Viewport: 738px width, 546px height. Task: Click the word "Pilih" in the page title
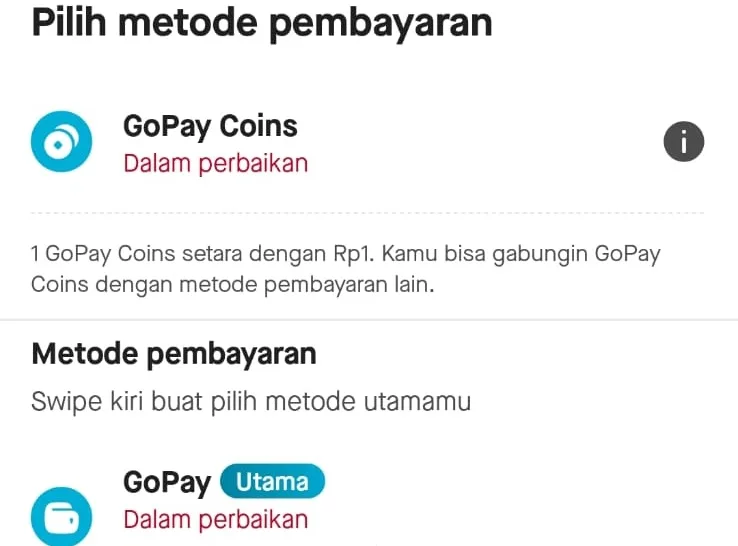(68, 22)
